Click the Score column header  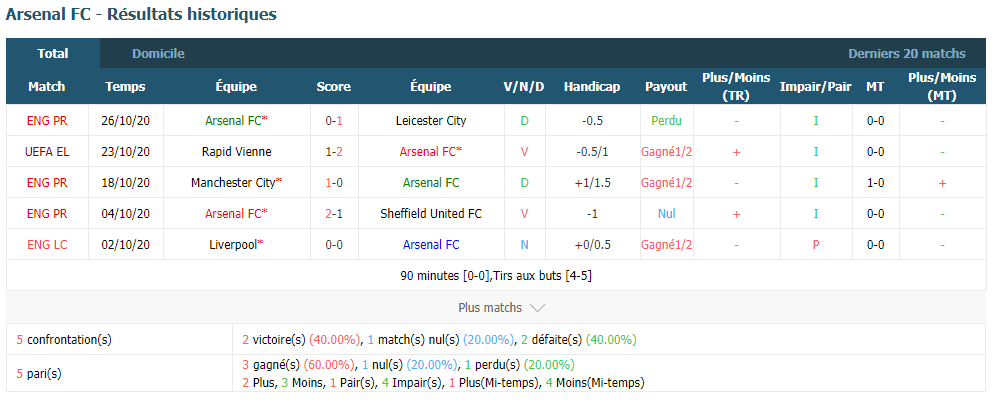(x=334, y=87)
